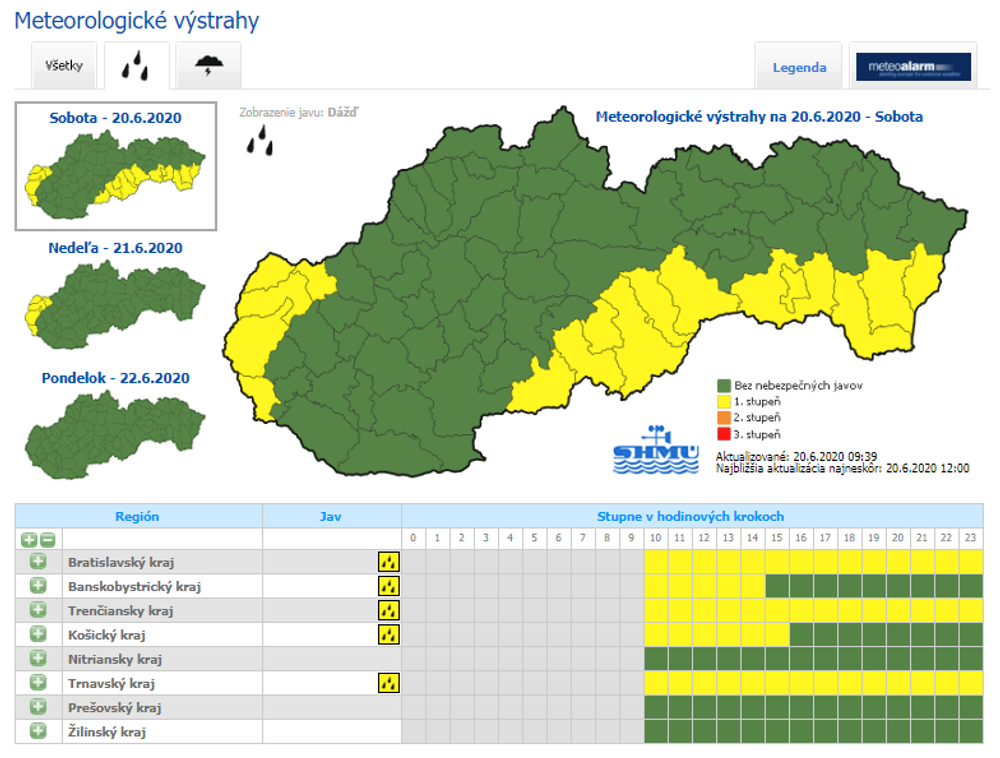Collapse all regions with the minus button
This screenshot has height=758, width=1000.
47,539
